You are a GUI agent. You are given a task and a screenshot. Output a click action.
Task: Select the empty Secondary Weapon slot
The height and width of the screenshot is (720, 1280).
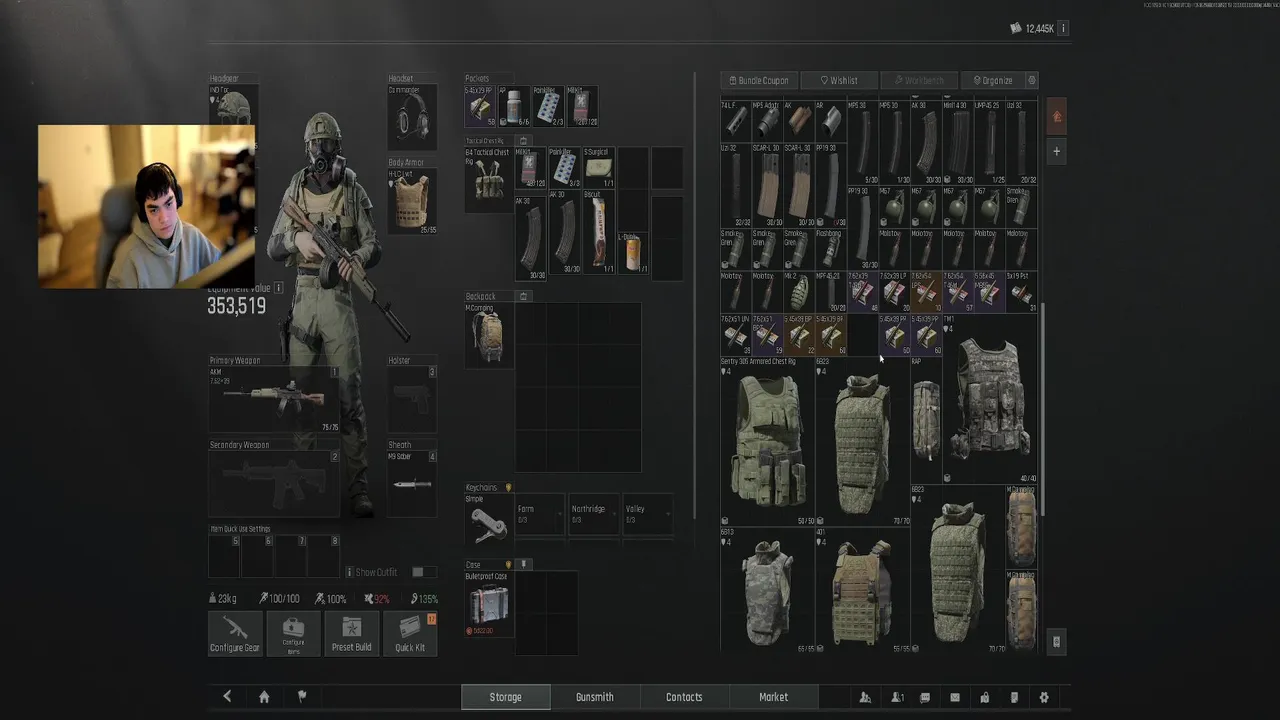click(274, 484)
